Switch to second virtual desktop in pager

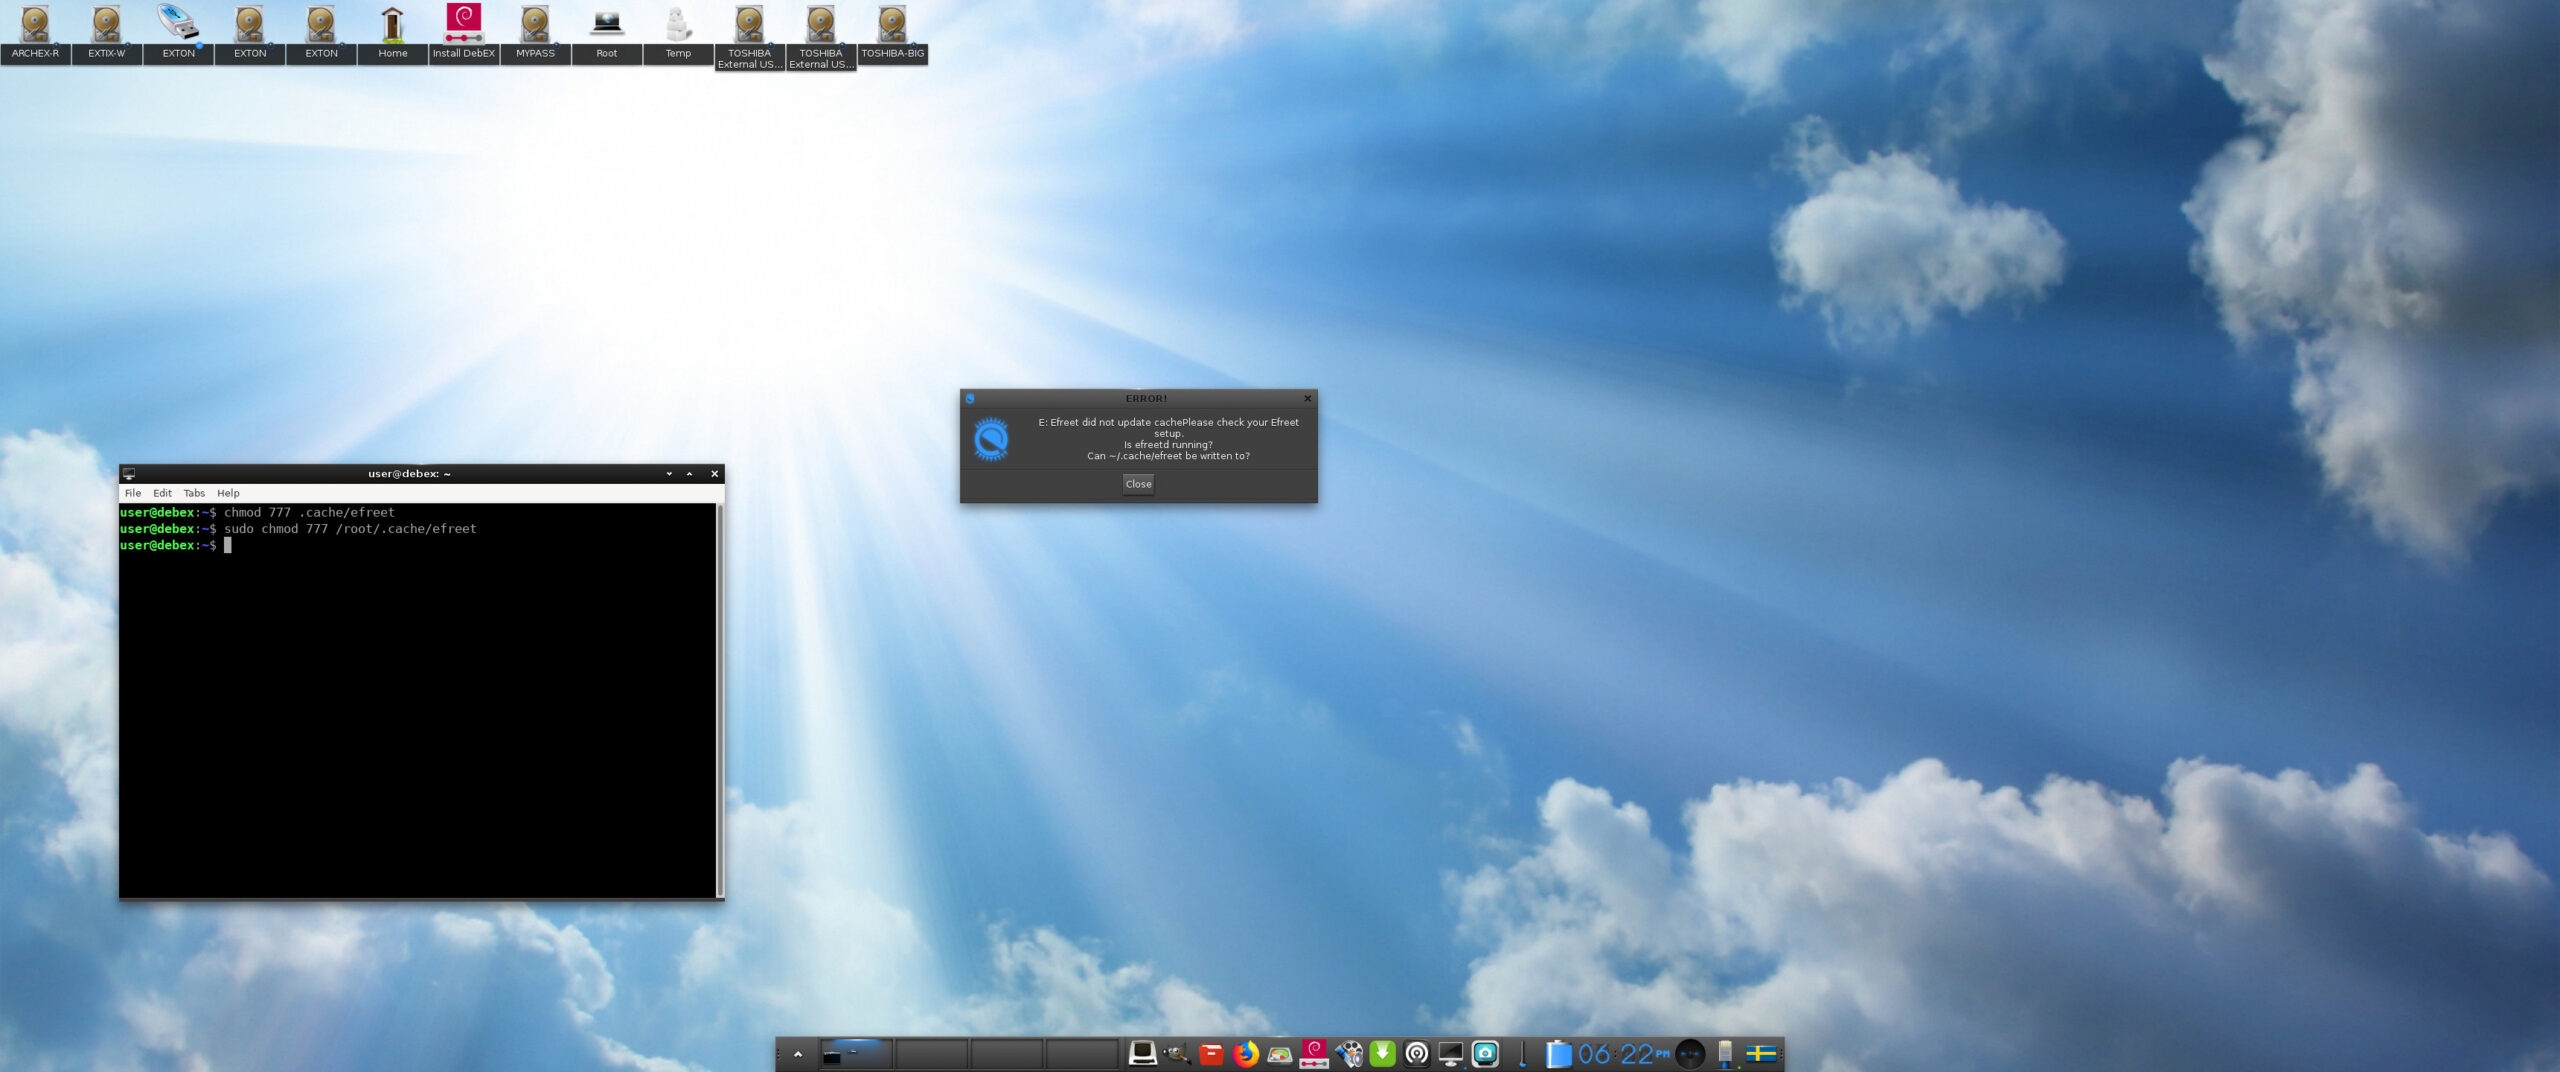coord(931,1054)
